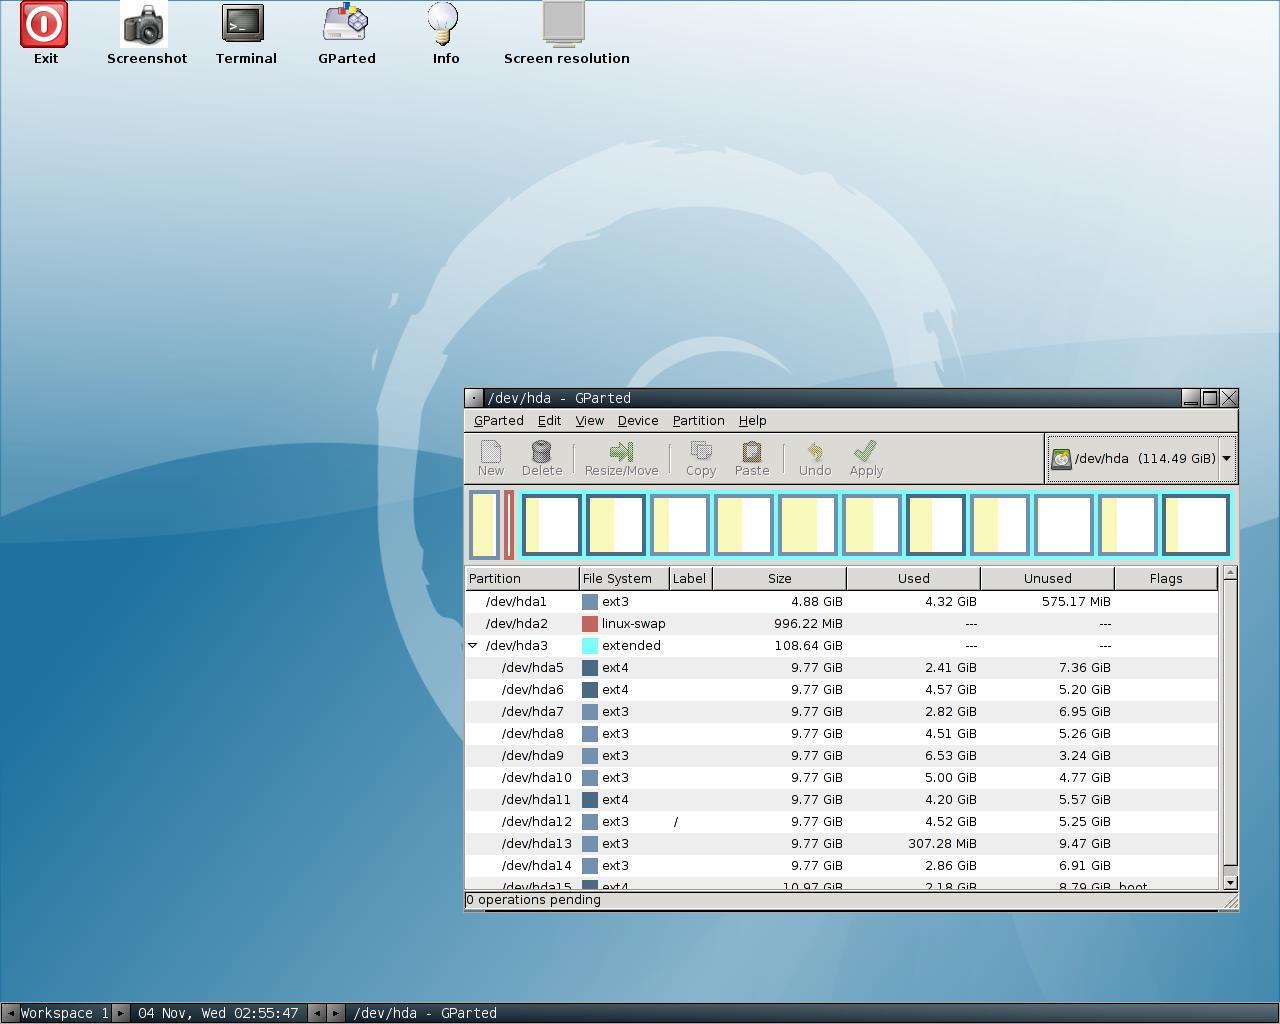
Task: Click the Copy toolbar icon
Action: pyautogui.click(x=701, y=459)
